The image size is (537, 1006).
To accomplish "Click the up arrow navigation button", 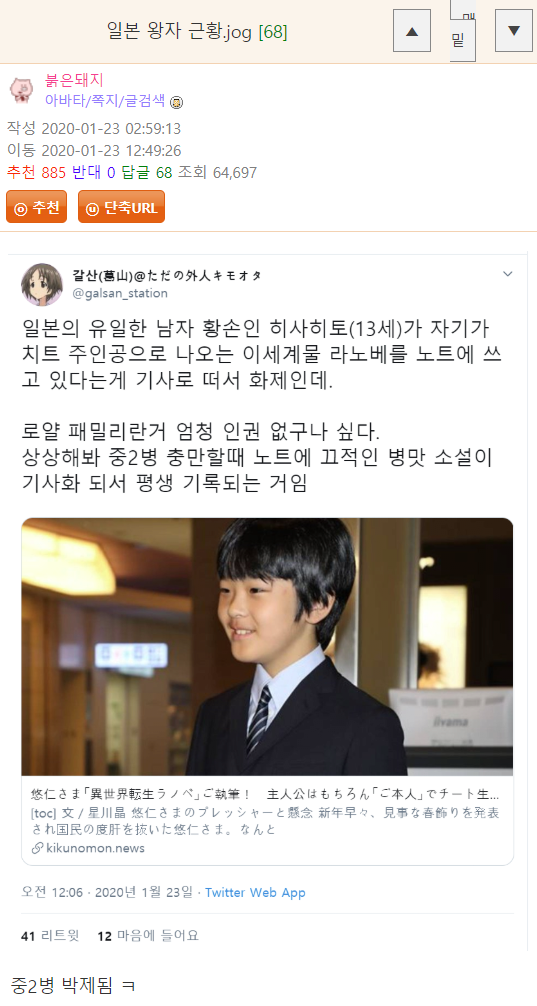I will pyautogui.click(x=412, y=31).
